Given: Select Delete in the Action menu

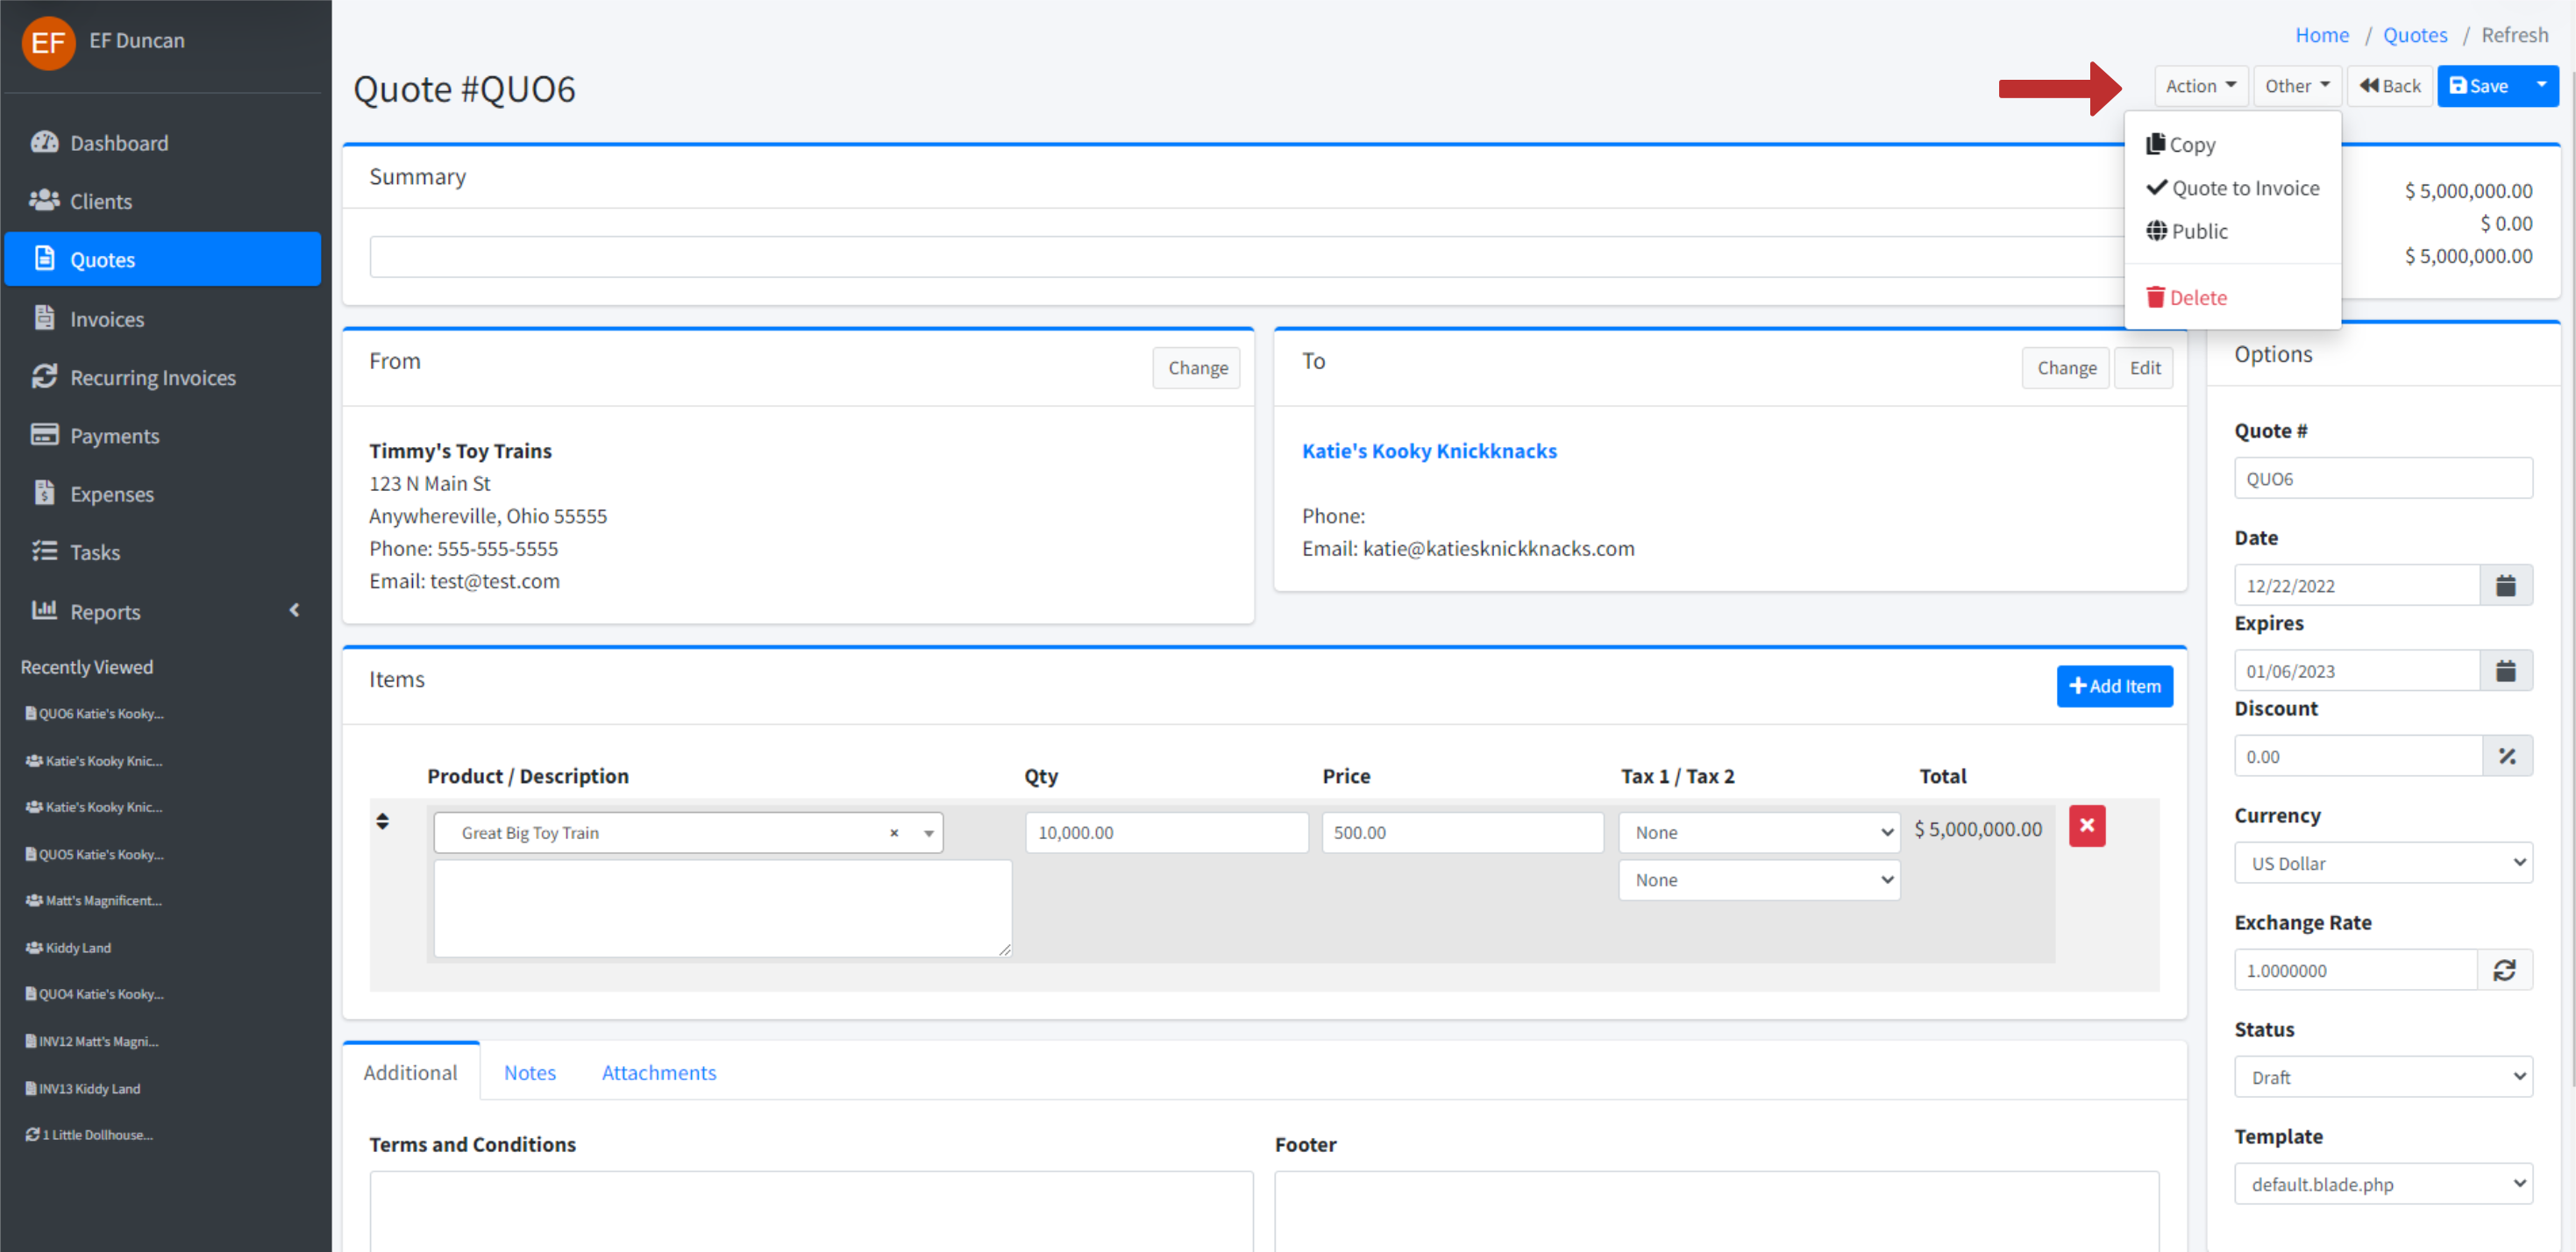Looking at the screenshot, I should (2196, 297).
